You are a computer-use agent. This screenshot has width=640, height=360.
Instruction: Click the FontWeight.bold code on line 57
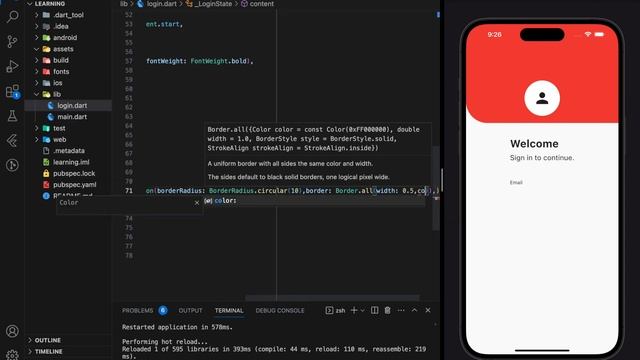pyautogui.click(x=219, y=61)
